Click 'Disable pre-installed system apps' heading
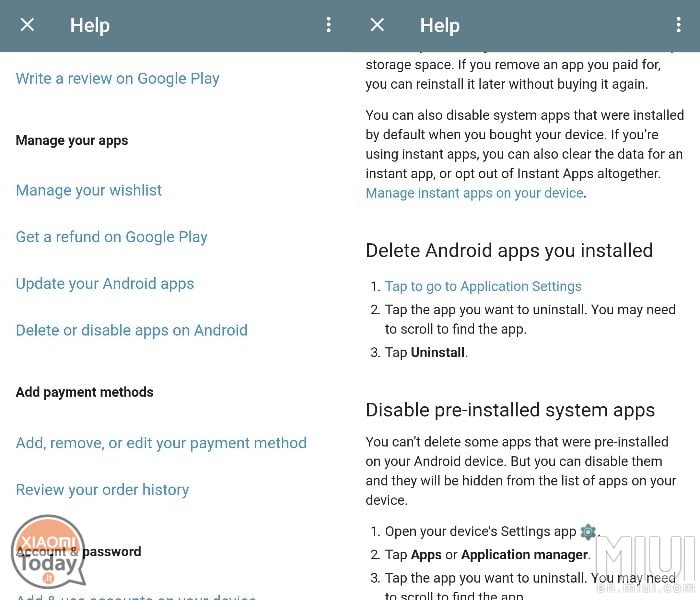The image size is (700, 600). [x=510, y=410]
